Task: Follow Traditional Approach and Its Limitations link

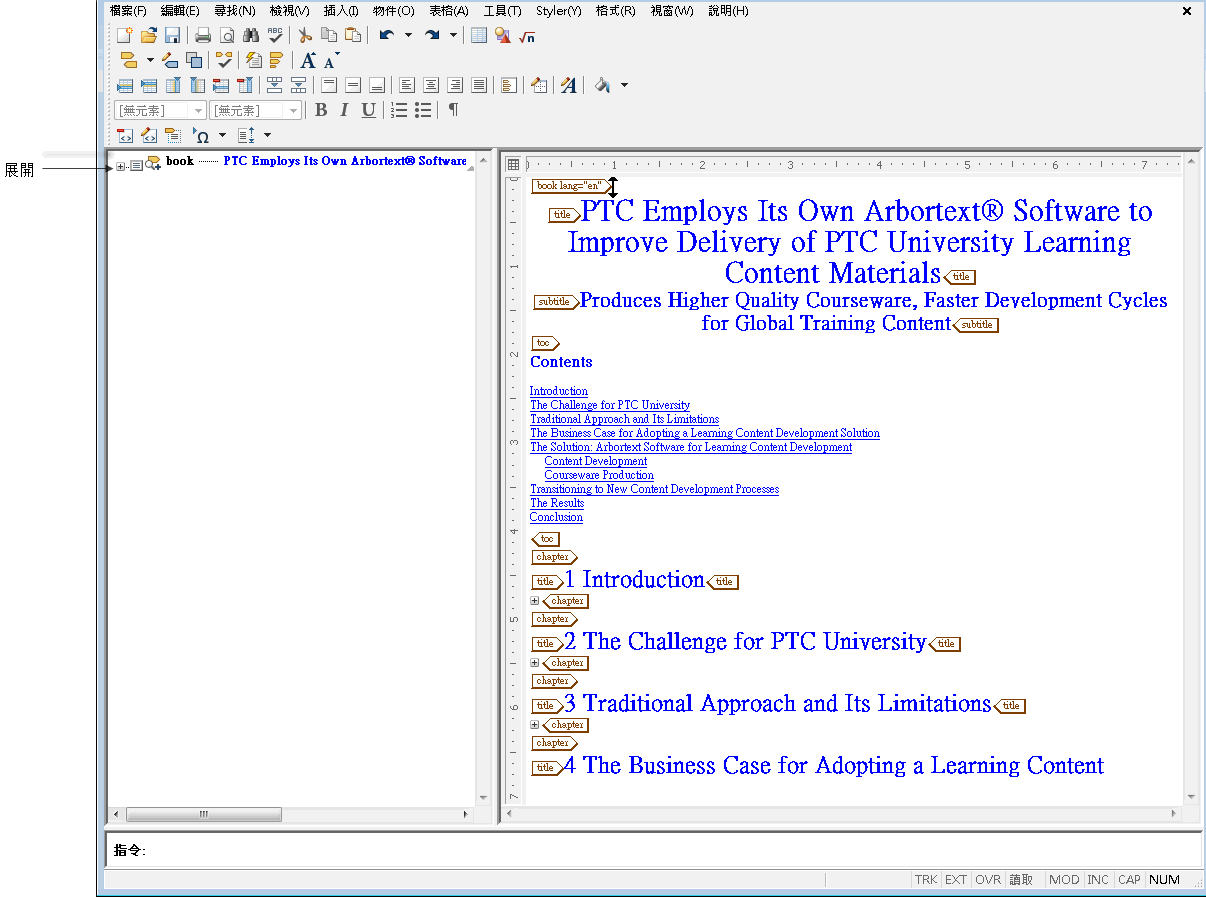Action: pyautogui.click(x=624, y=419)
